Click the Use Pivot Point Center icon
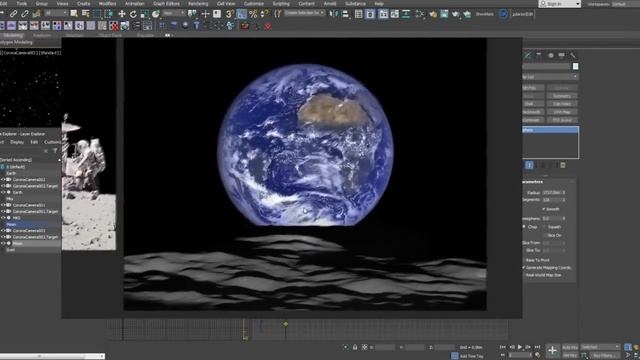The image size is (640, 360). 192,14
